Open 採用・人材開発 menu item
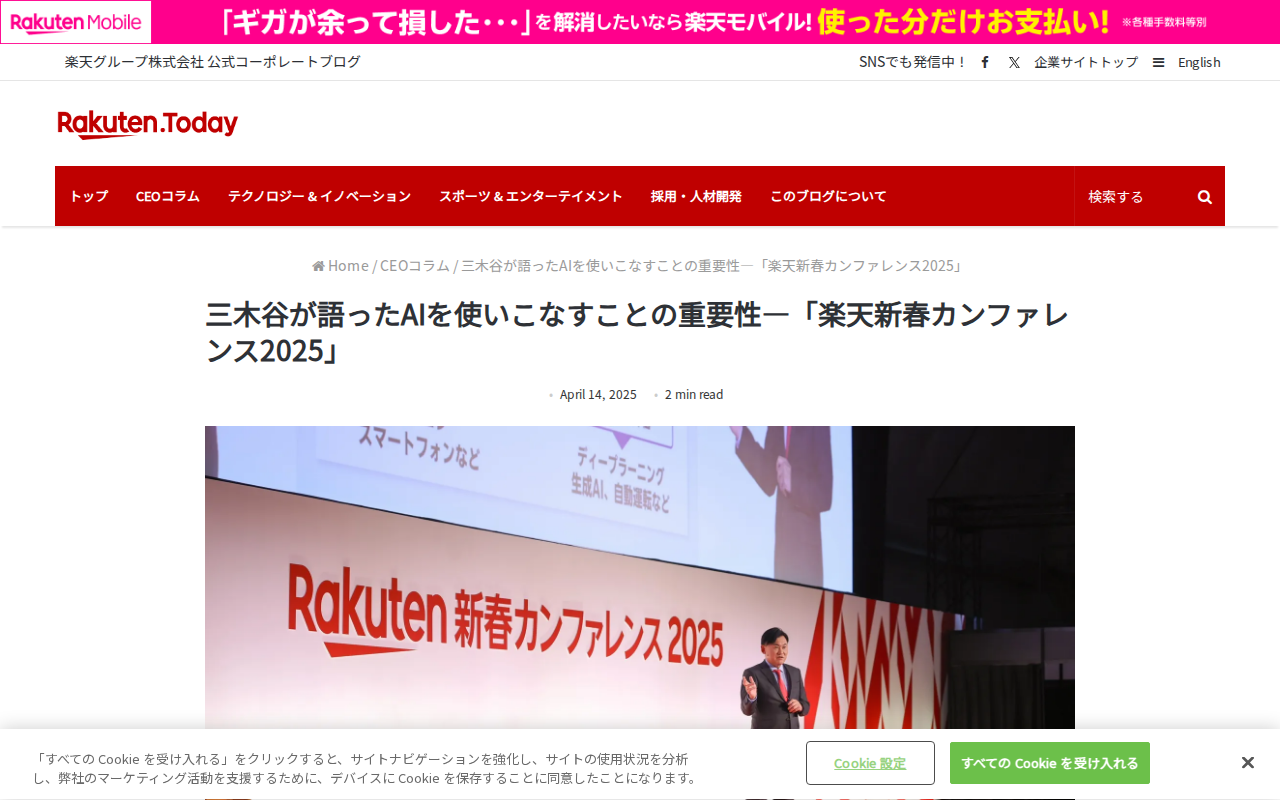Viewport: 1280px width, 800px height. coord(696,196)
